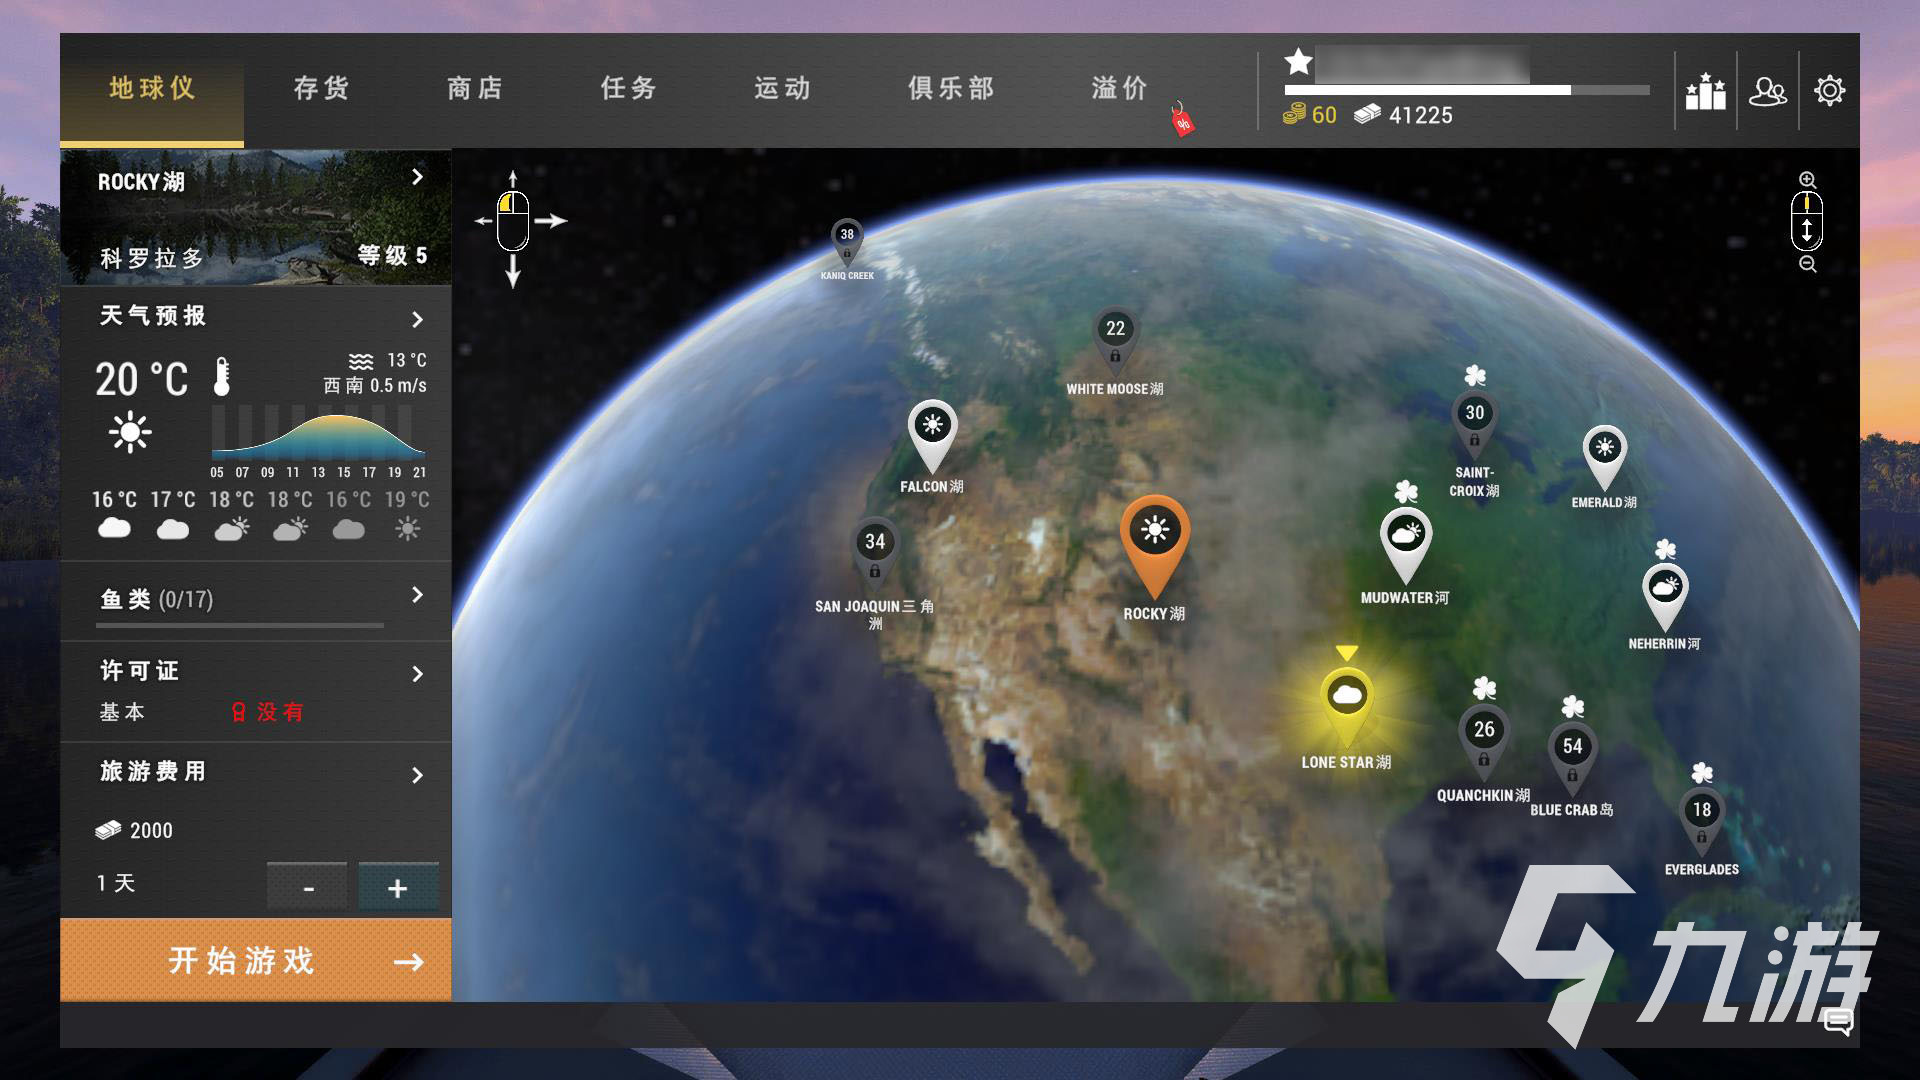Open the 运动 tab

click(x=783, y=89)
